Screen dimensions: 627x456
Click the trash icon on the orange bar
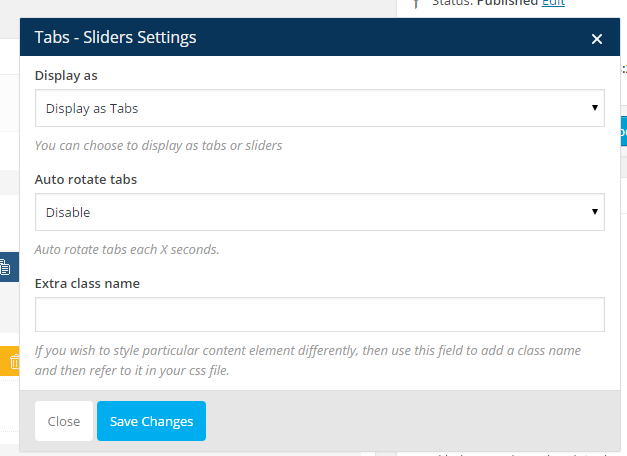click(x=14, y=361)
